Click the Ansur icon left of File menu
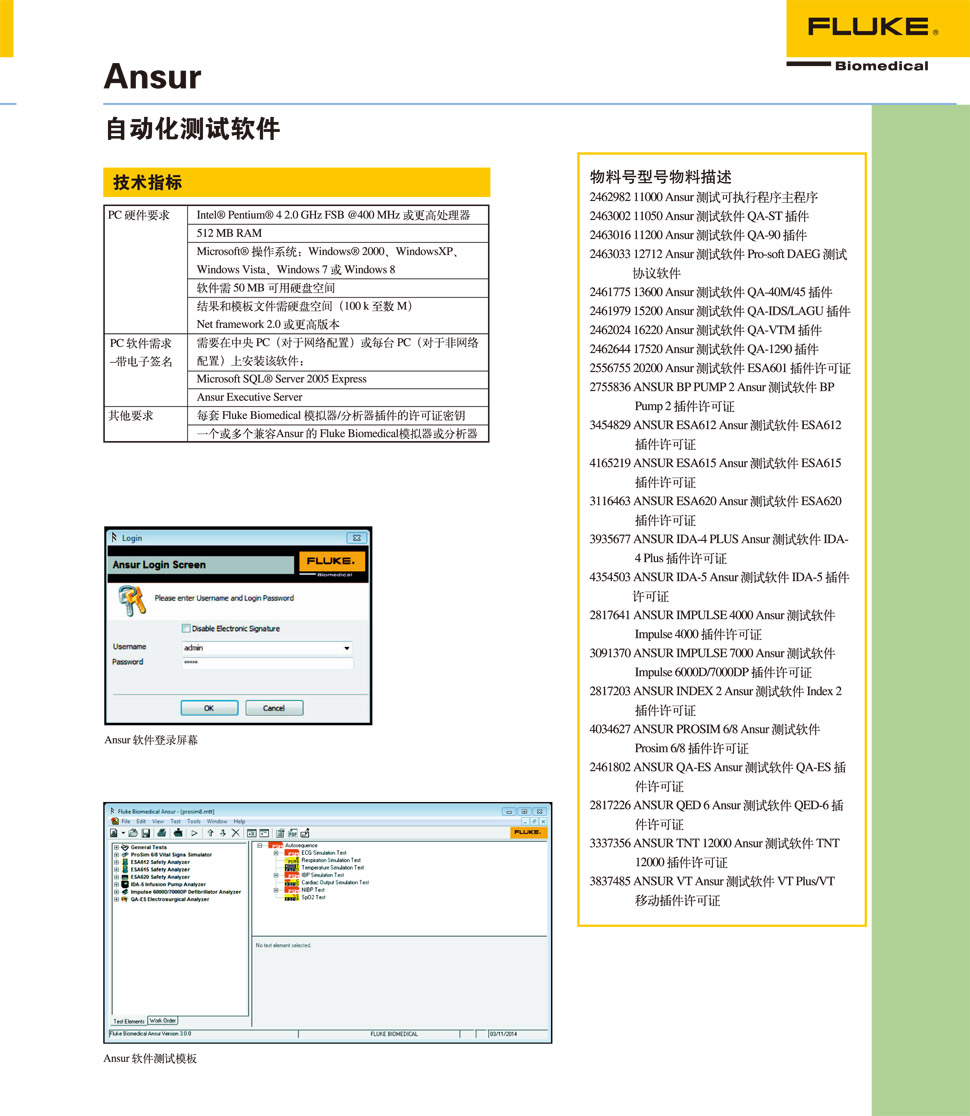Screen dimensions: 970x1116 tap(115, 821)
